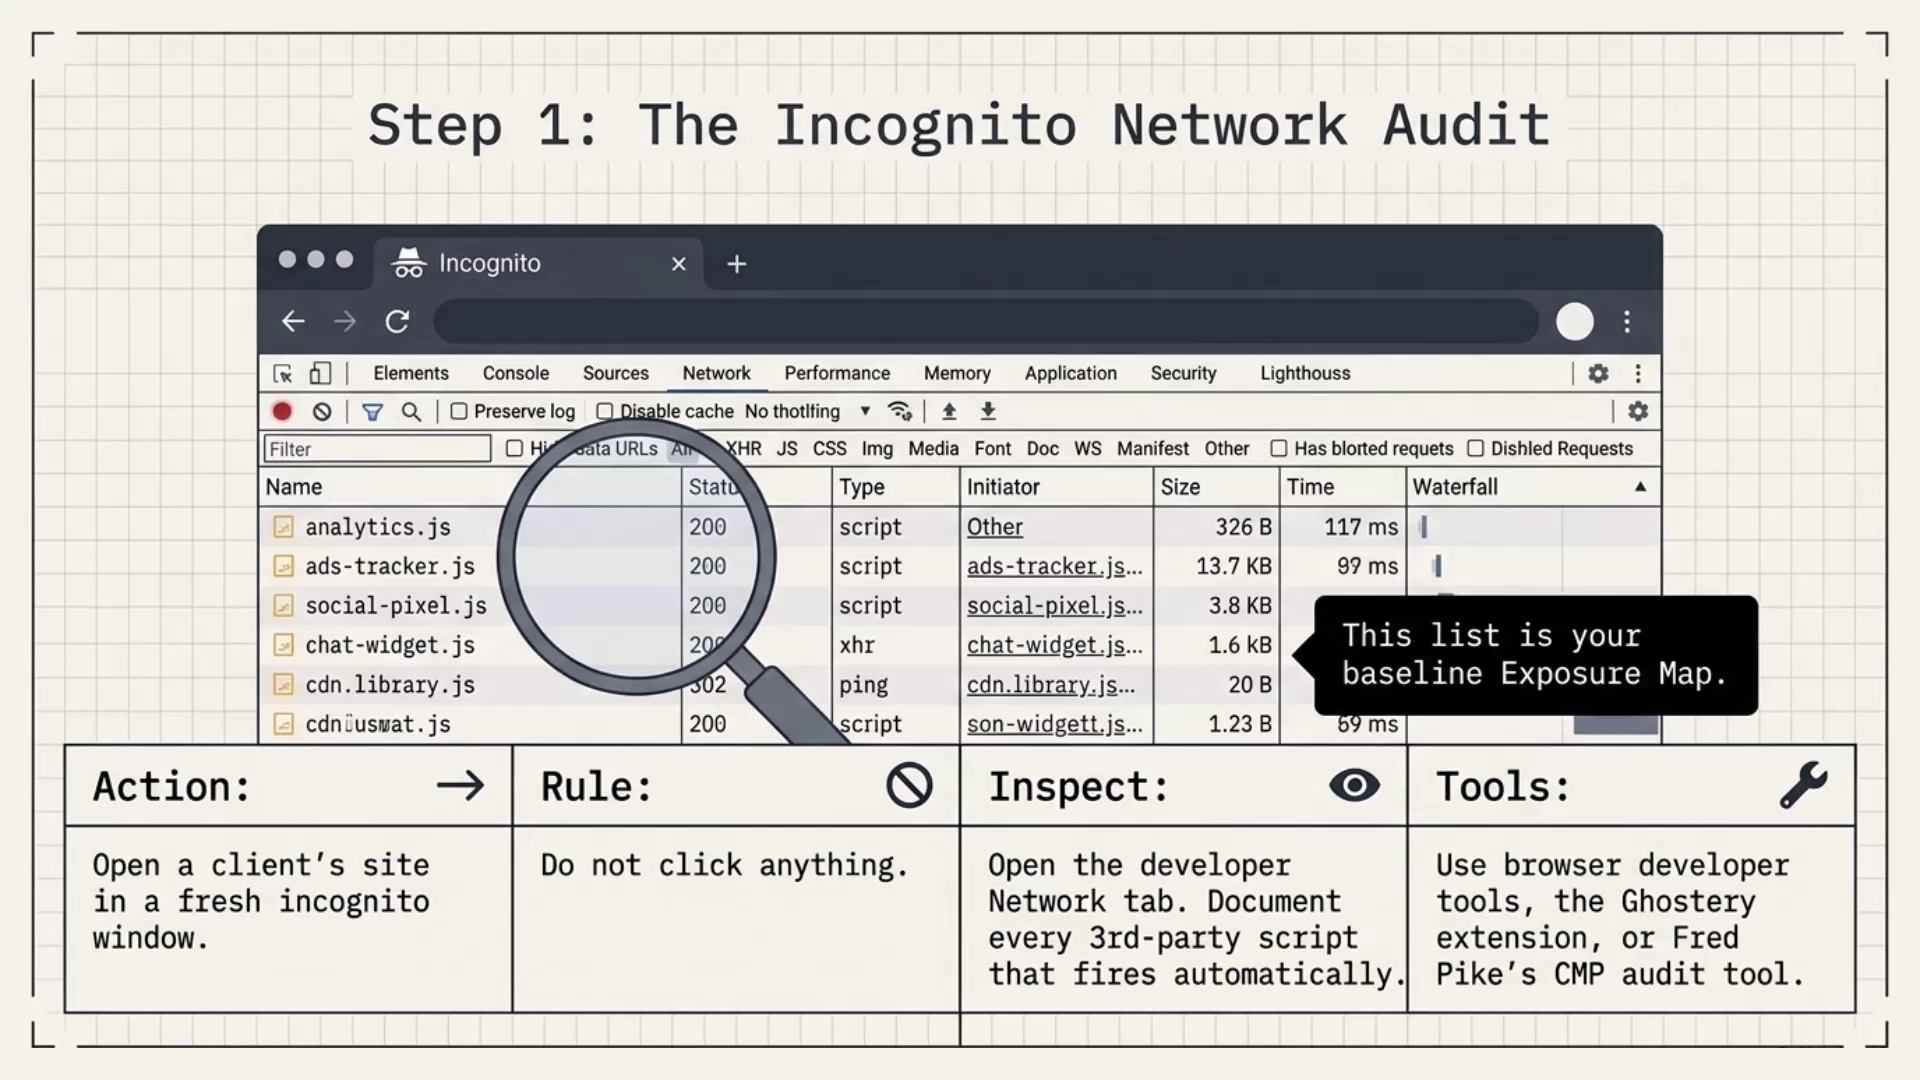Open the DevTools three-dot menu
This screenshot has height=1080, width=1920.
[1638, 373]
